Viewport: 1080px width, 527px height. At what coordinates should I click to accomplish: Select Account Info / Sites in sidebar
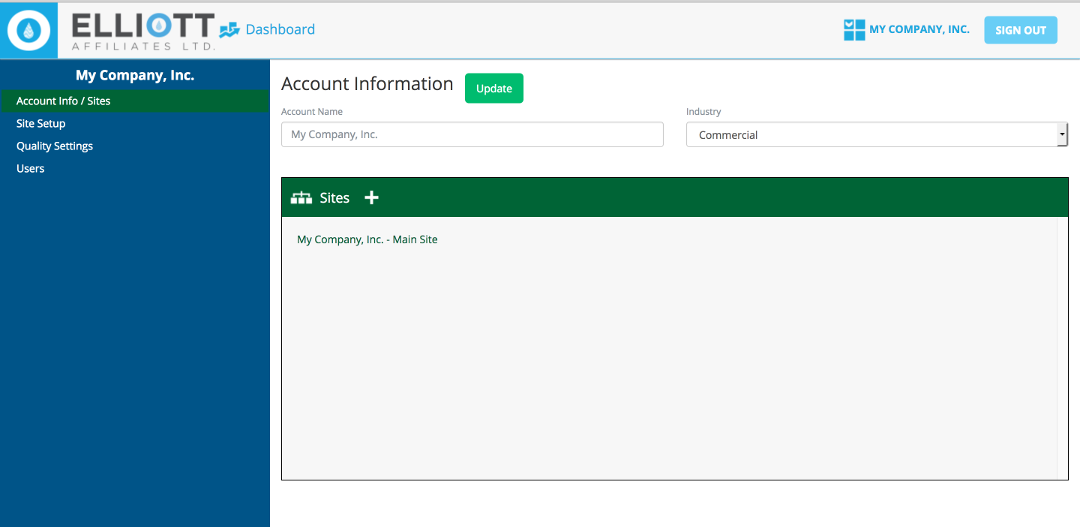click(x=63, y=101)
